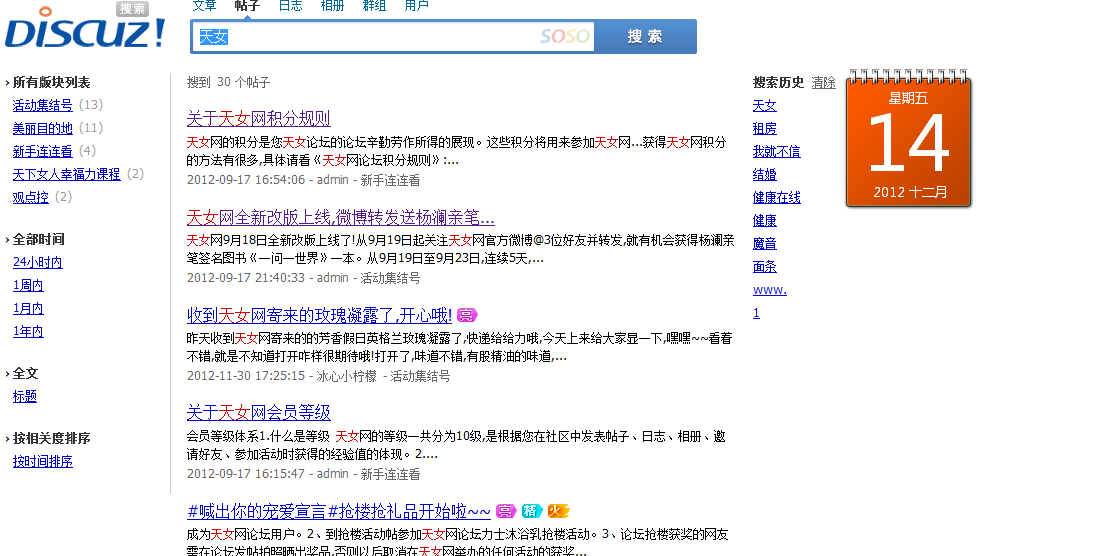This screenshot has height=556, width=1105.
Task: Click the pink digest badge after 收到天女网寄来的玫瑰凝露了
Action: (467, 315)
